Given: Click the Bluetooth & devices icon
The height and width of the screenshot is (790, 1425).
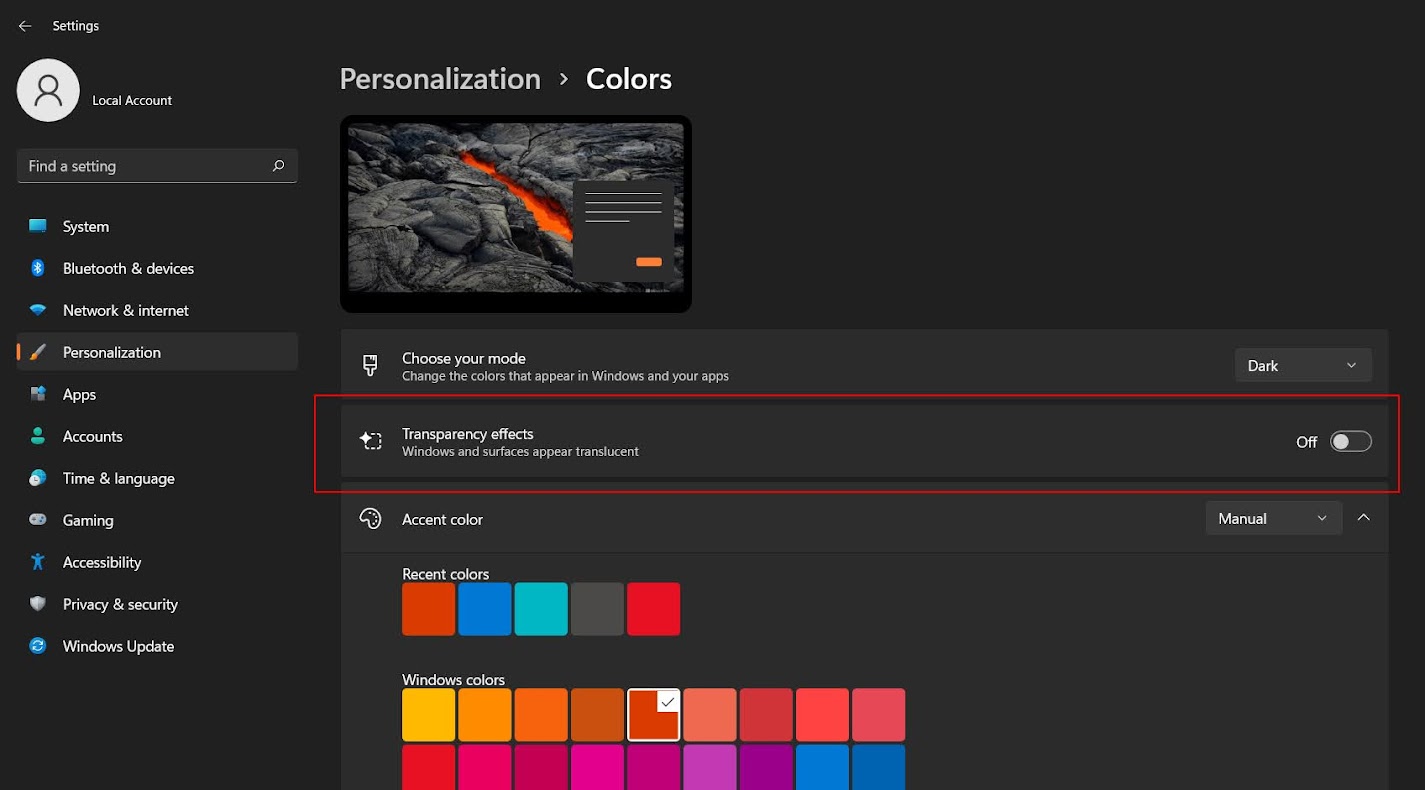Looking at the screenshot, I should [38, 268].
